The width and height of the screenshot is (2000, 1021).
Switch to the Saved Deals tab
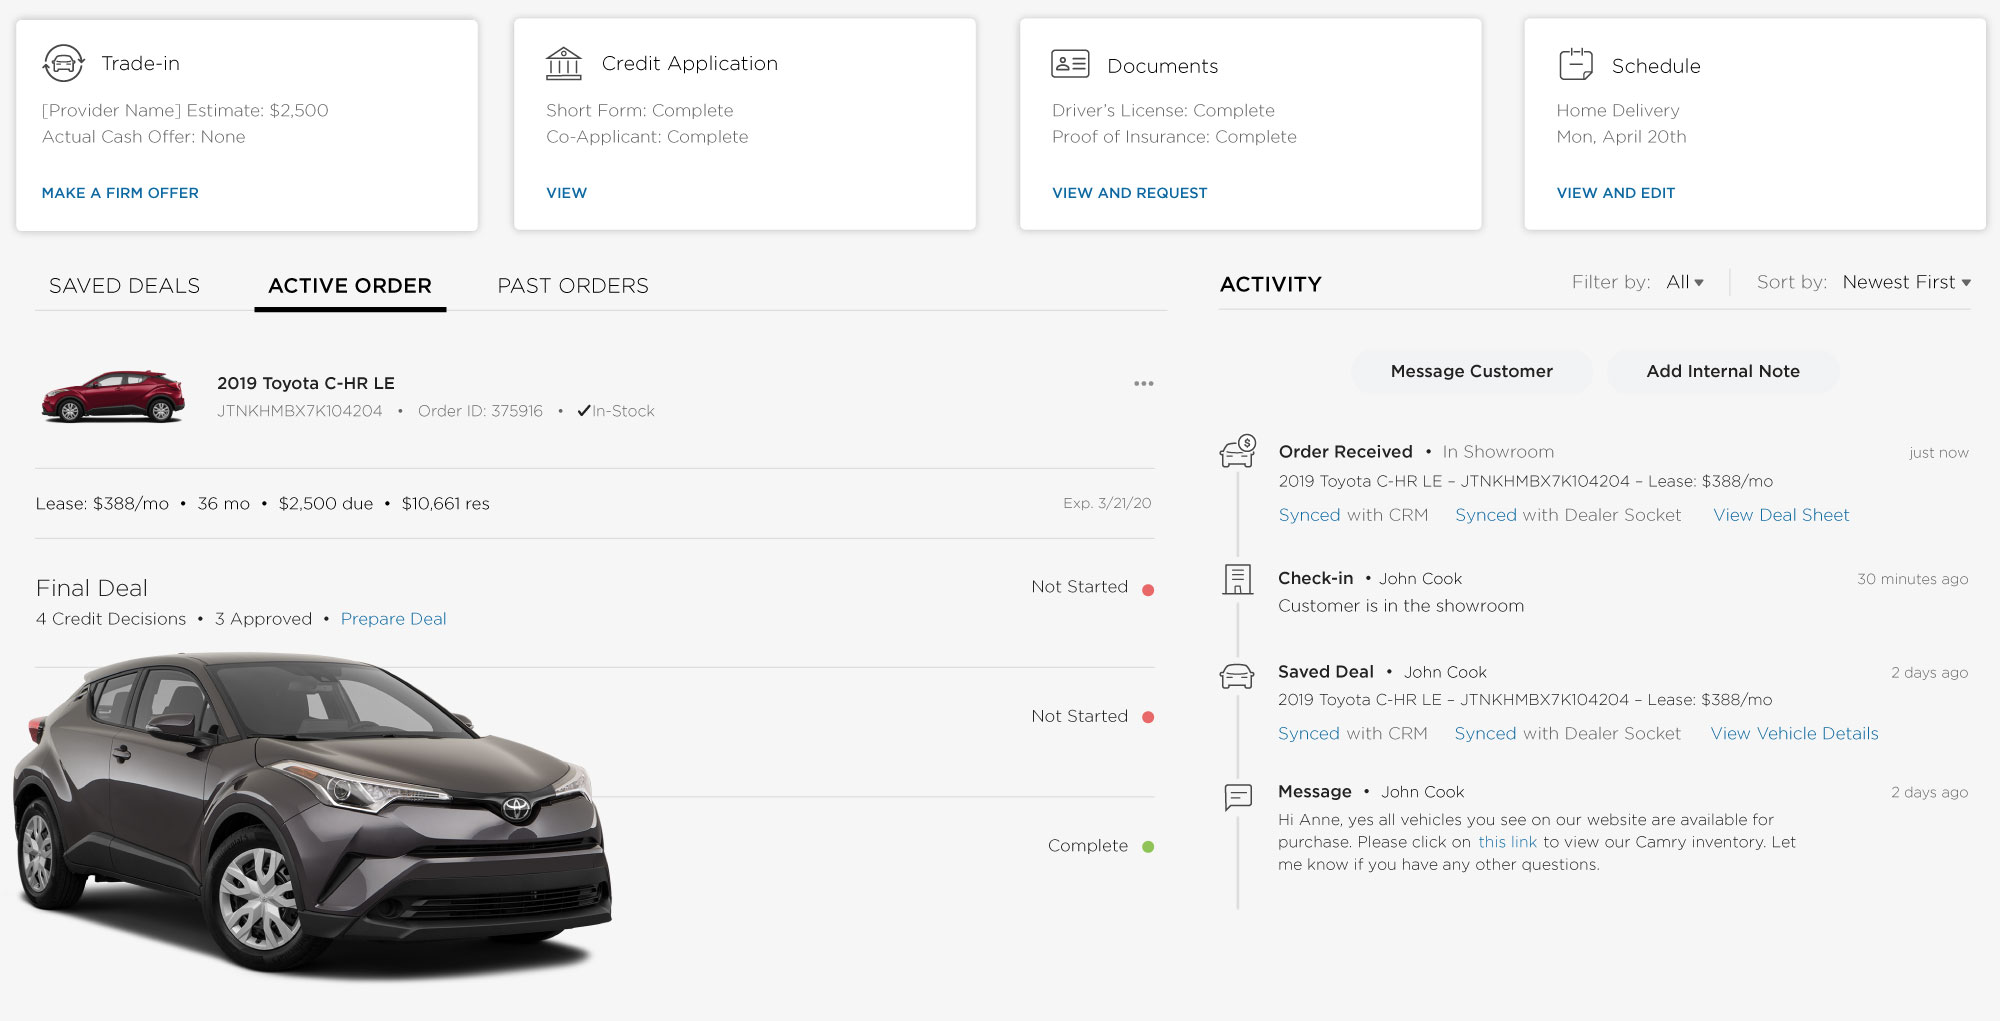pos(125,286)
